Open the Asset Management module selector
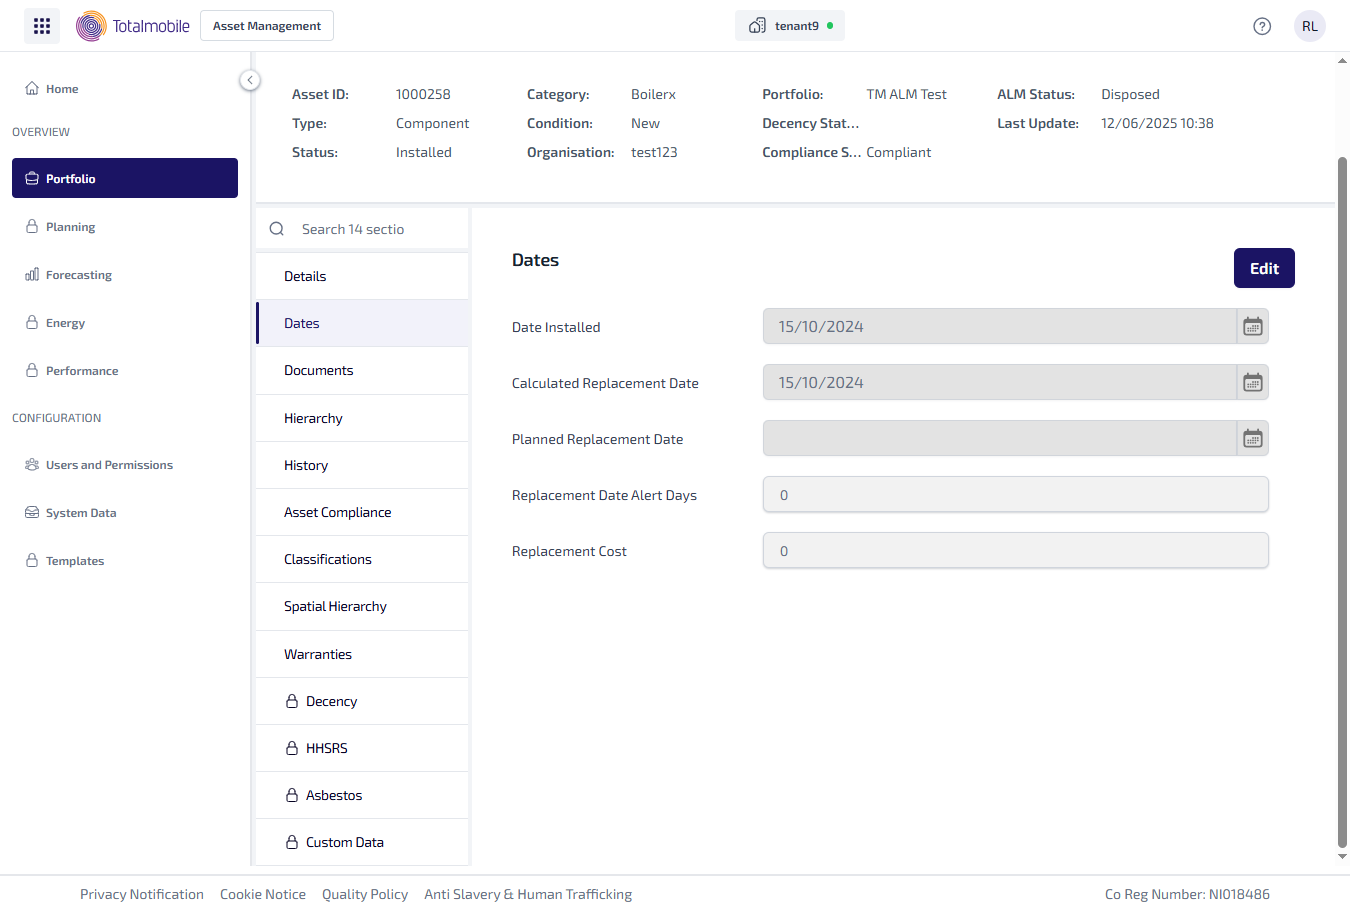This screenshot has width=1350, height=912. coord(267,26)
